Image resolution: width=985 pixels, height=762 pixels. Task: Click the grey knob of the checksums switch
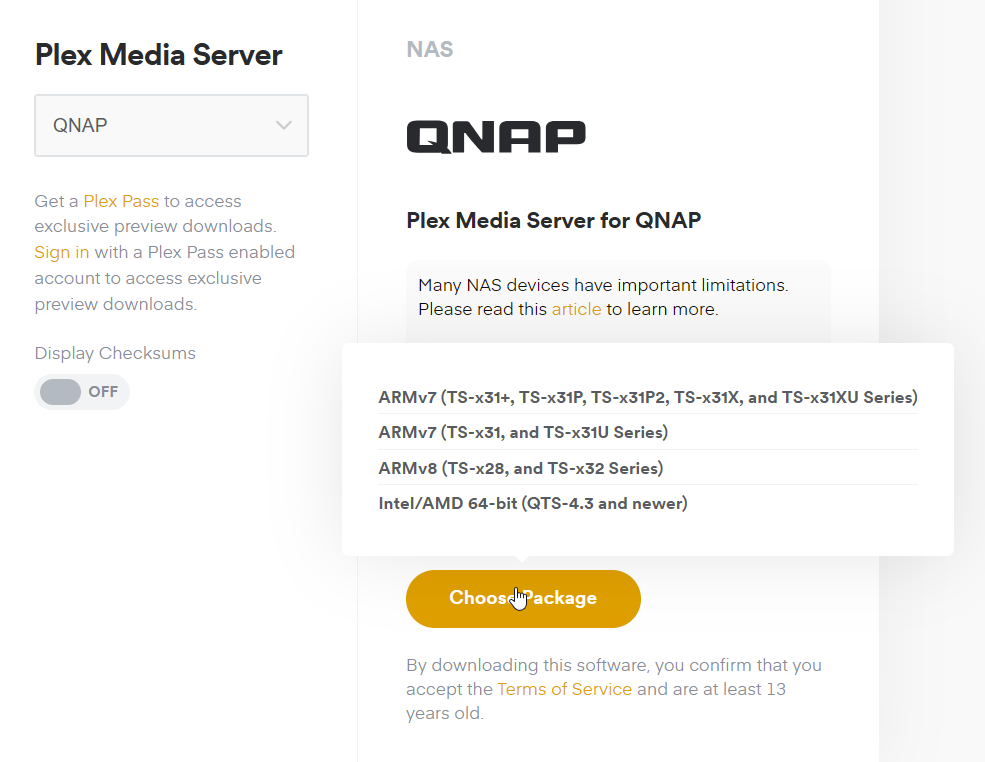point(60,392)
